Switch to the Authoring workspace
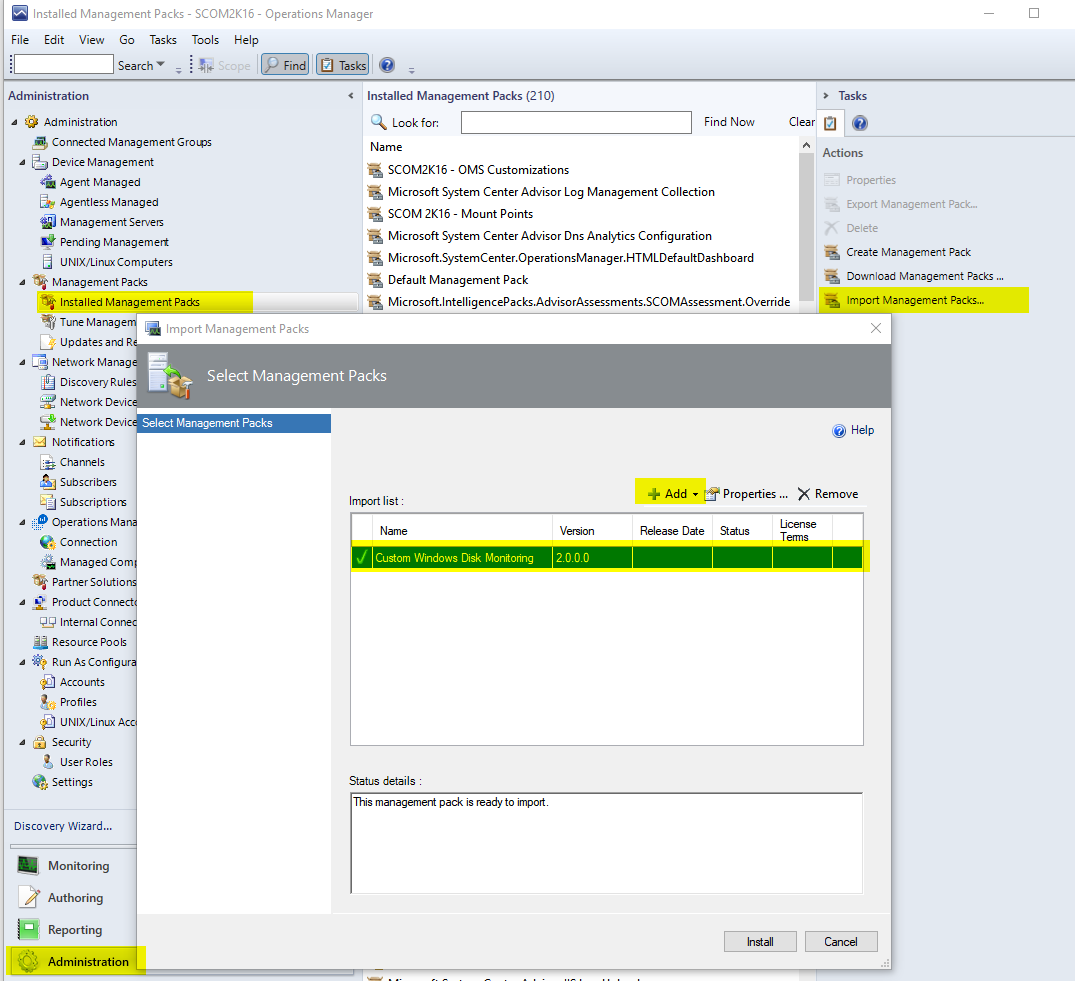This screenshot has height=981, width=1075. pos(74,898)
